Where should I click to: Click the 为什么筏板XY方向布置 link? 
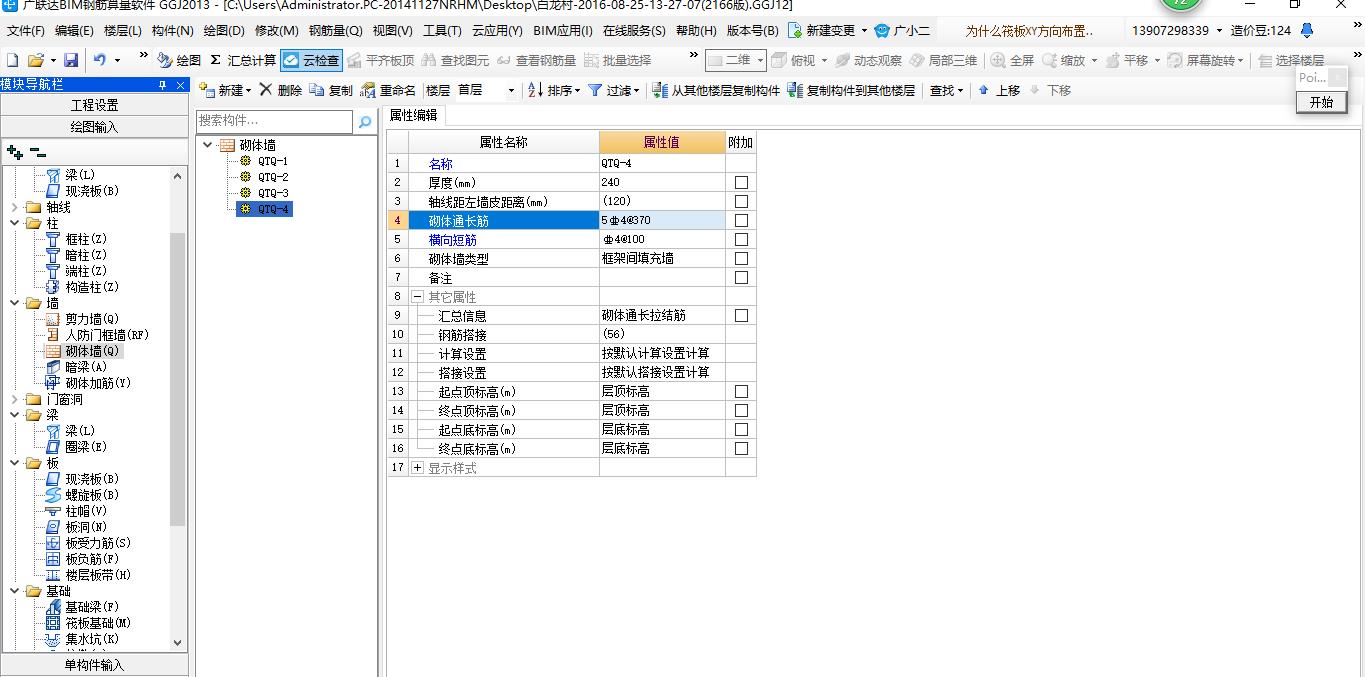coord(1029,31)
